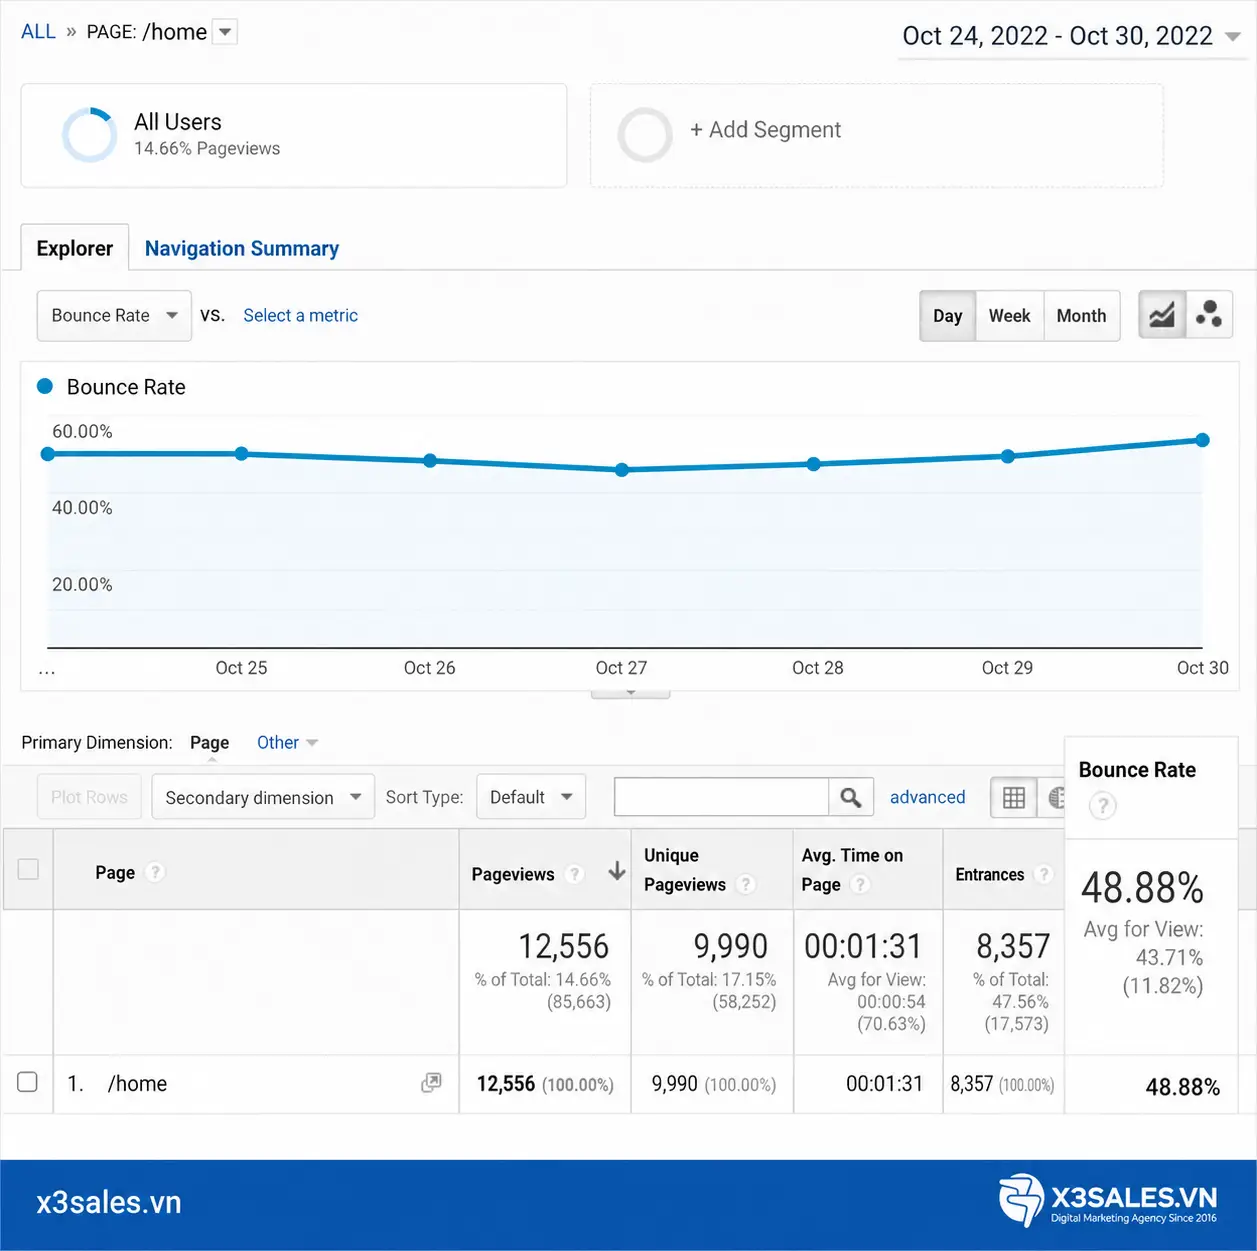Sort by Unique Pageviews column header
The height and width of the screenshot is (1251, 1257).
(685, 870)
